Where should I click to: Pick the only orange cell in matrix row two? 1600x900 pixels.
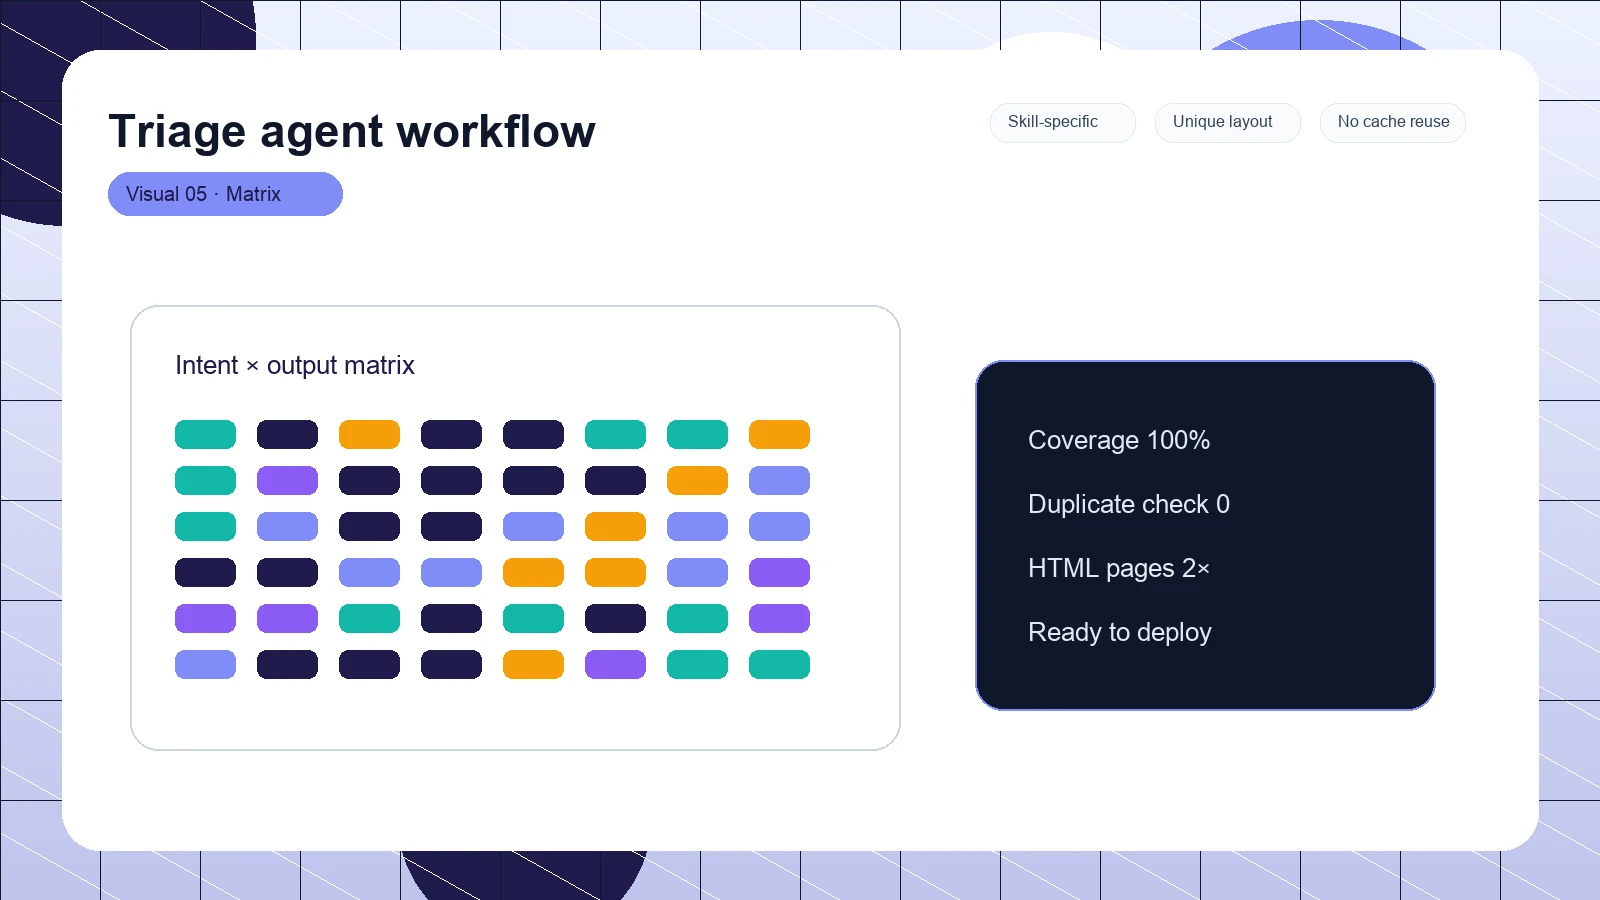697,481
